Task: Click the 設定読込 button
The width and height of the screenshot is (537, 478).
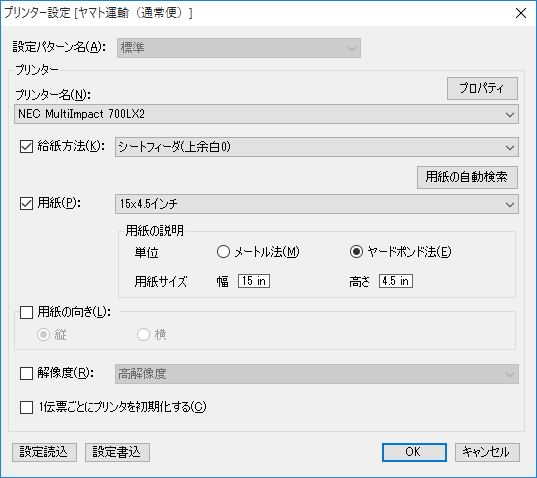Action: click(44, 452)
